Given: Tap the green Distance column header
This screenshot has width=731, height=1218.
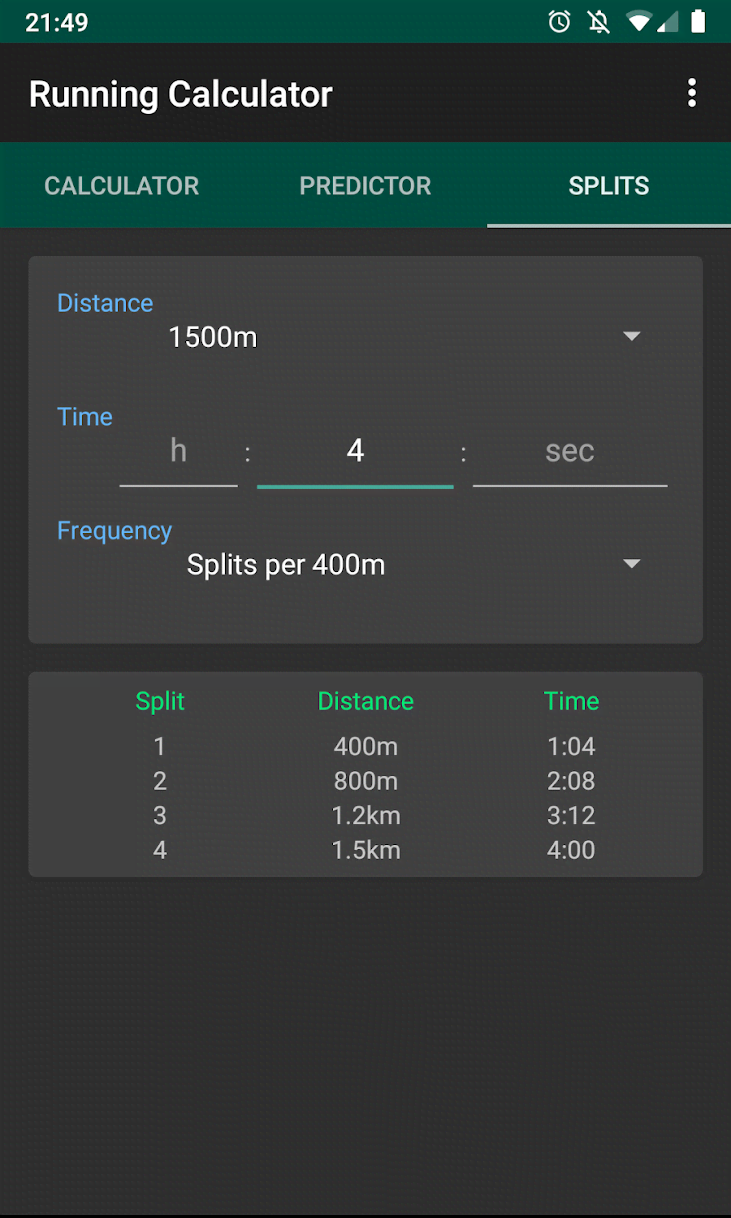Looking at the screenshot, I should tap(366, 701).
